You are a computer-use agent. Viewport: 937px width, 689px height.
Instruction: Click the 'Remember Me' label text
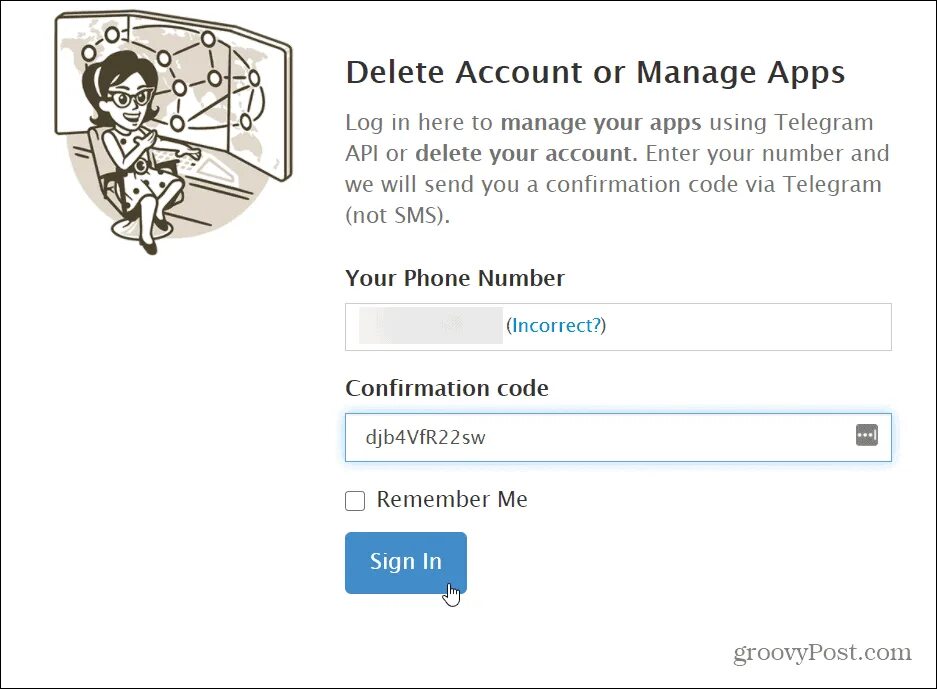click(x=452, y=500)
